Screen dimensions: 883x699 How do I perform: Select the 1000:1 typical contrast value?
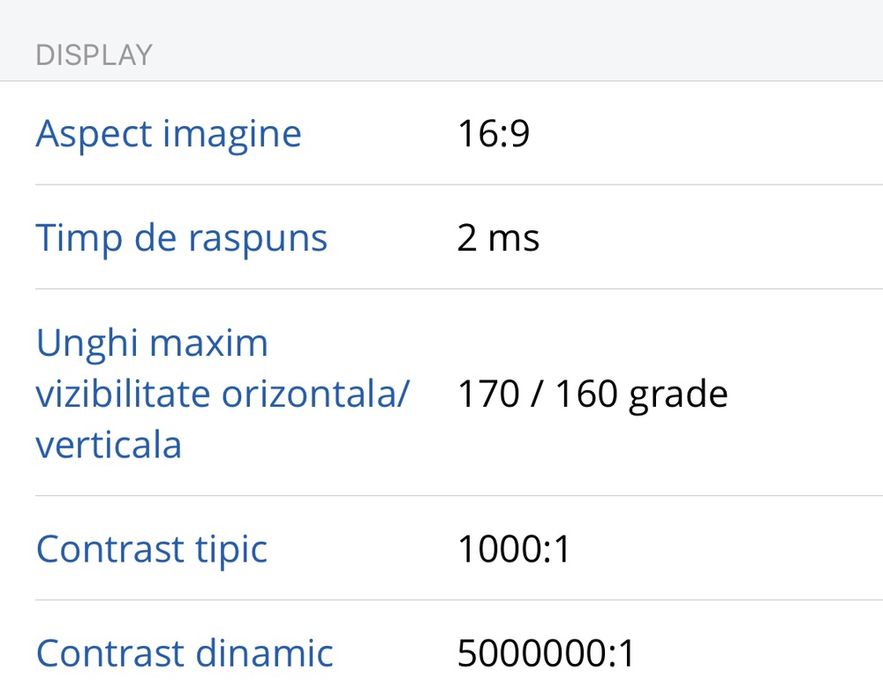(x=513, y=549)
